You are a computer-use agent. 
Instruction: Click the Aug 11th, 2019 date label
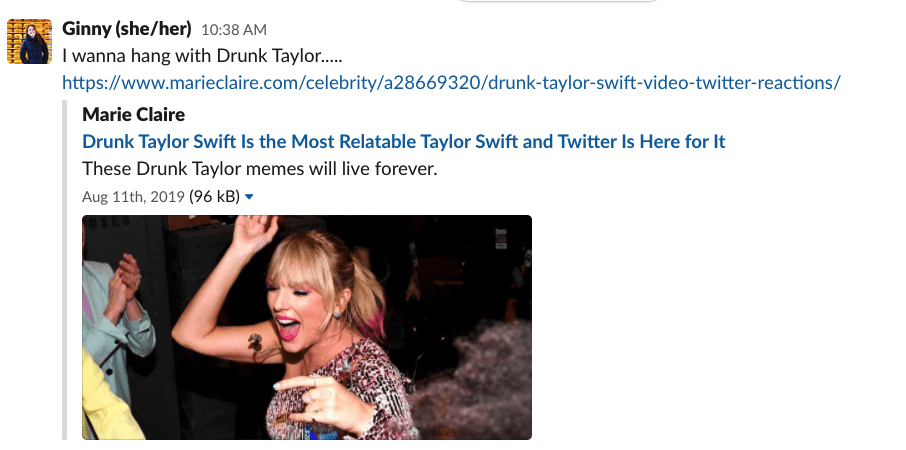[x=133, y=197]
